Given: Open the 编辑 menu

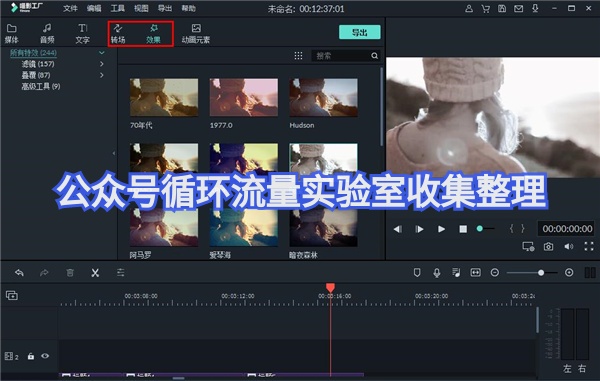Looking at the screenshot, I should [94, 8].
